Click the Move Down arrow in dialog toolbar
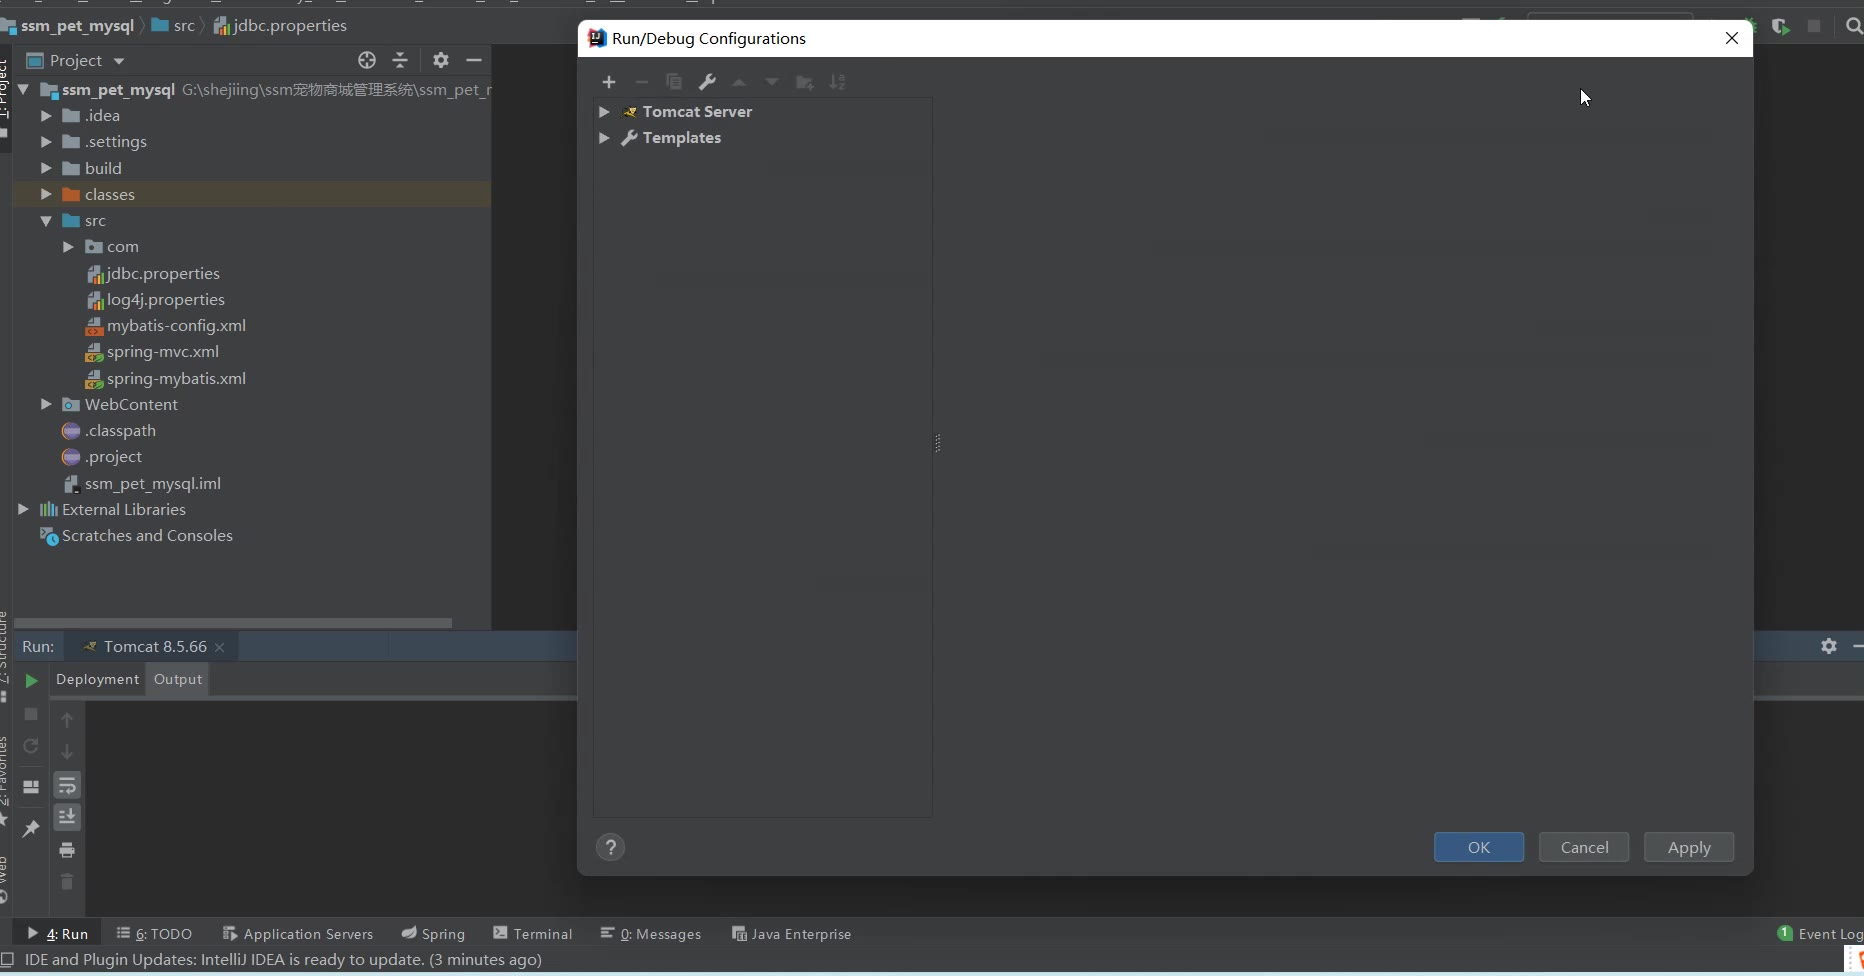The width and height of the screenshot is (1864, 976). pos(772,82)
